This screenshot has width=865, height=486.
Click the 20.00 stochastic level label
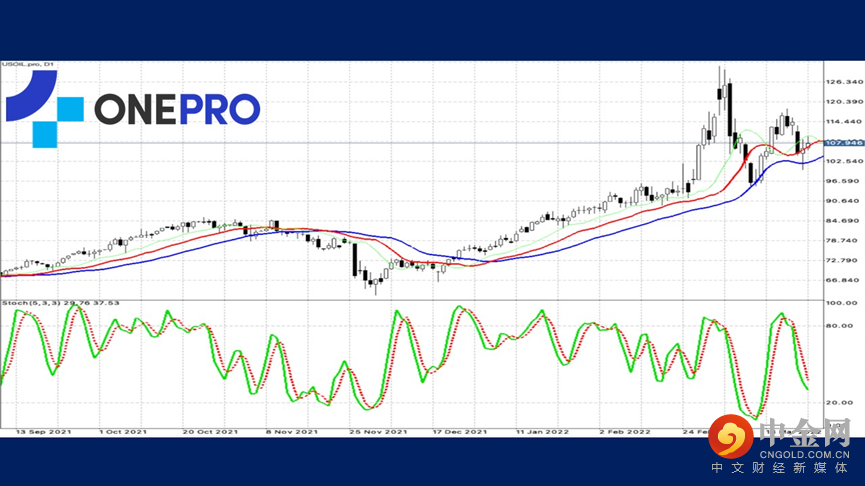(839, 403)
